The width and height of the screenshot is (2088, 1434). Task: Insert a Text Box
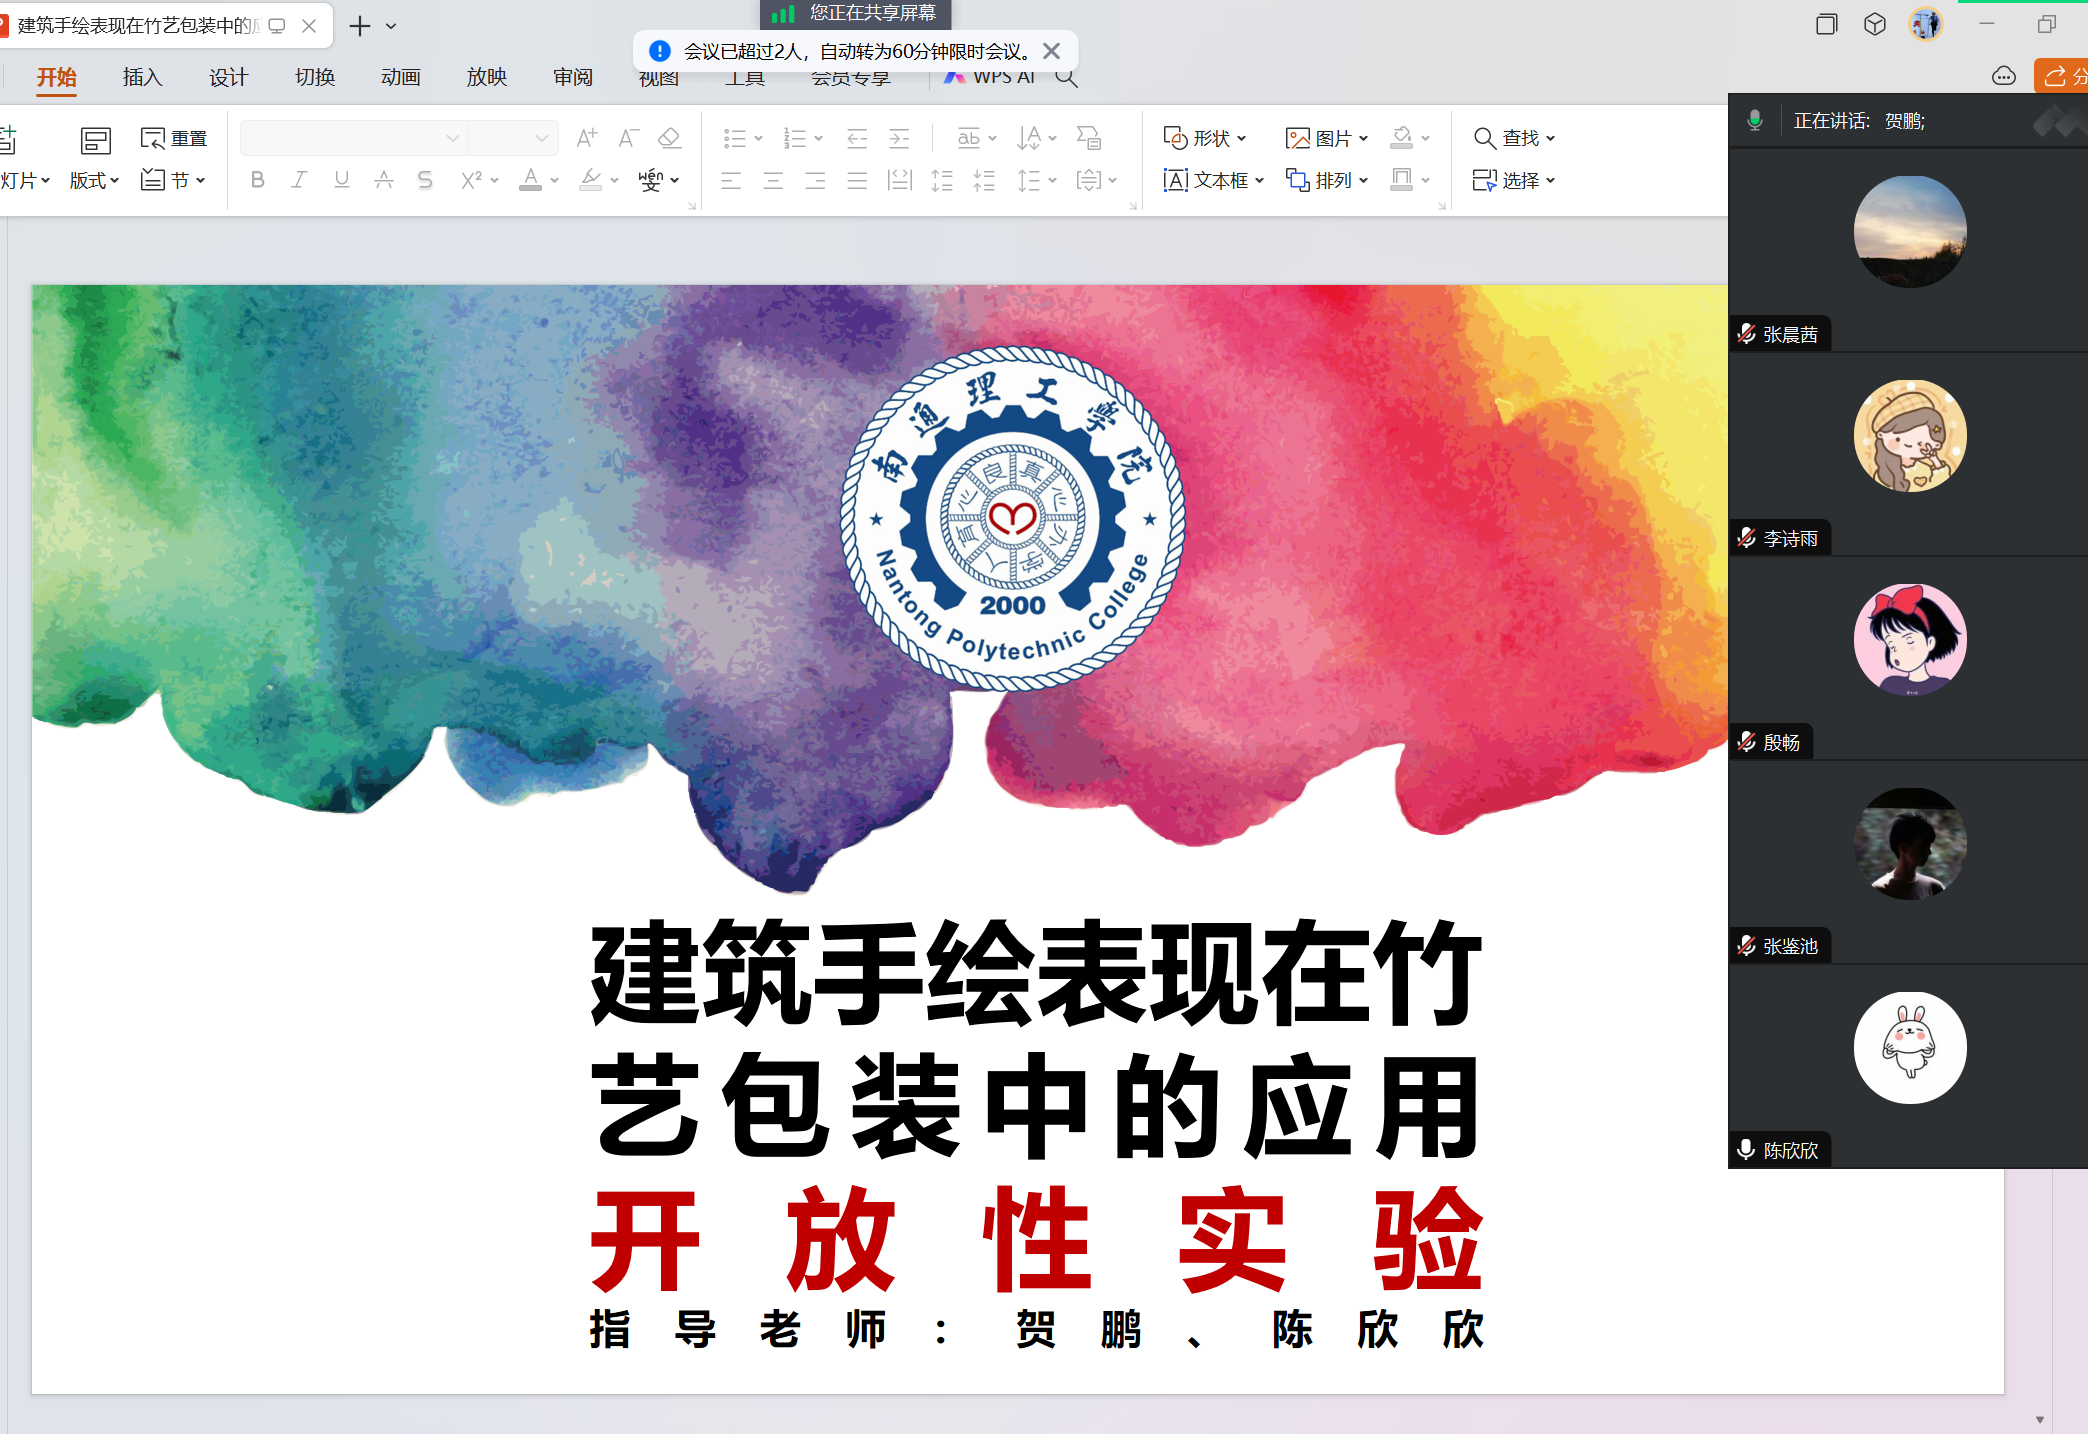1214,180
